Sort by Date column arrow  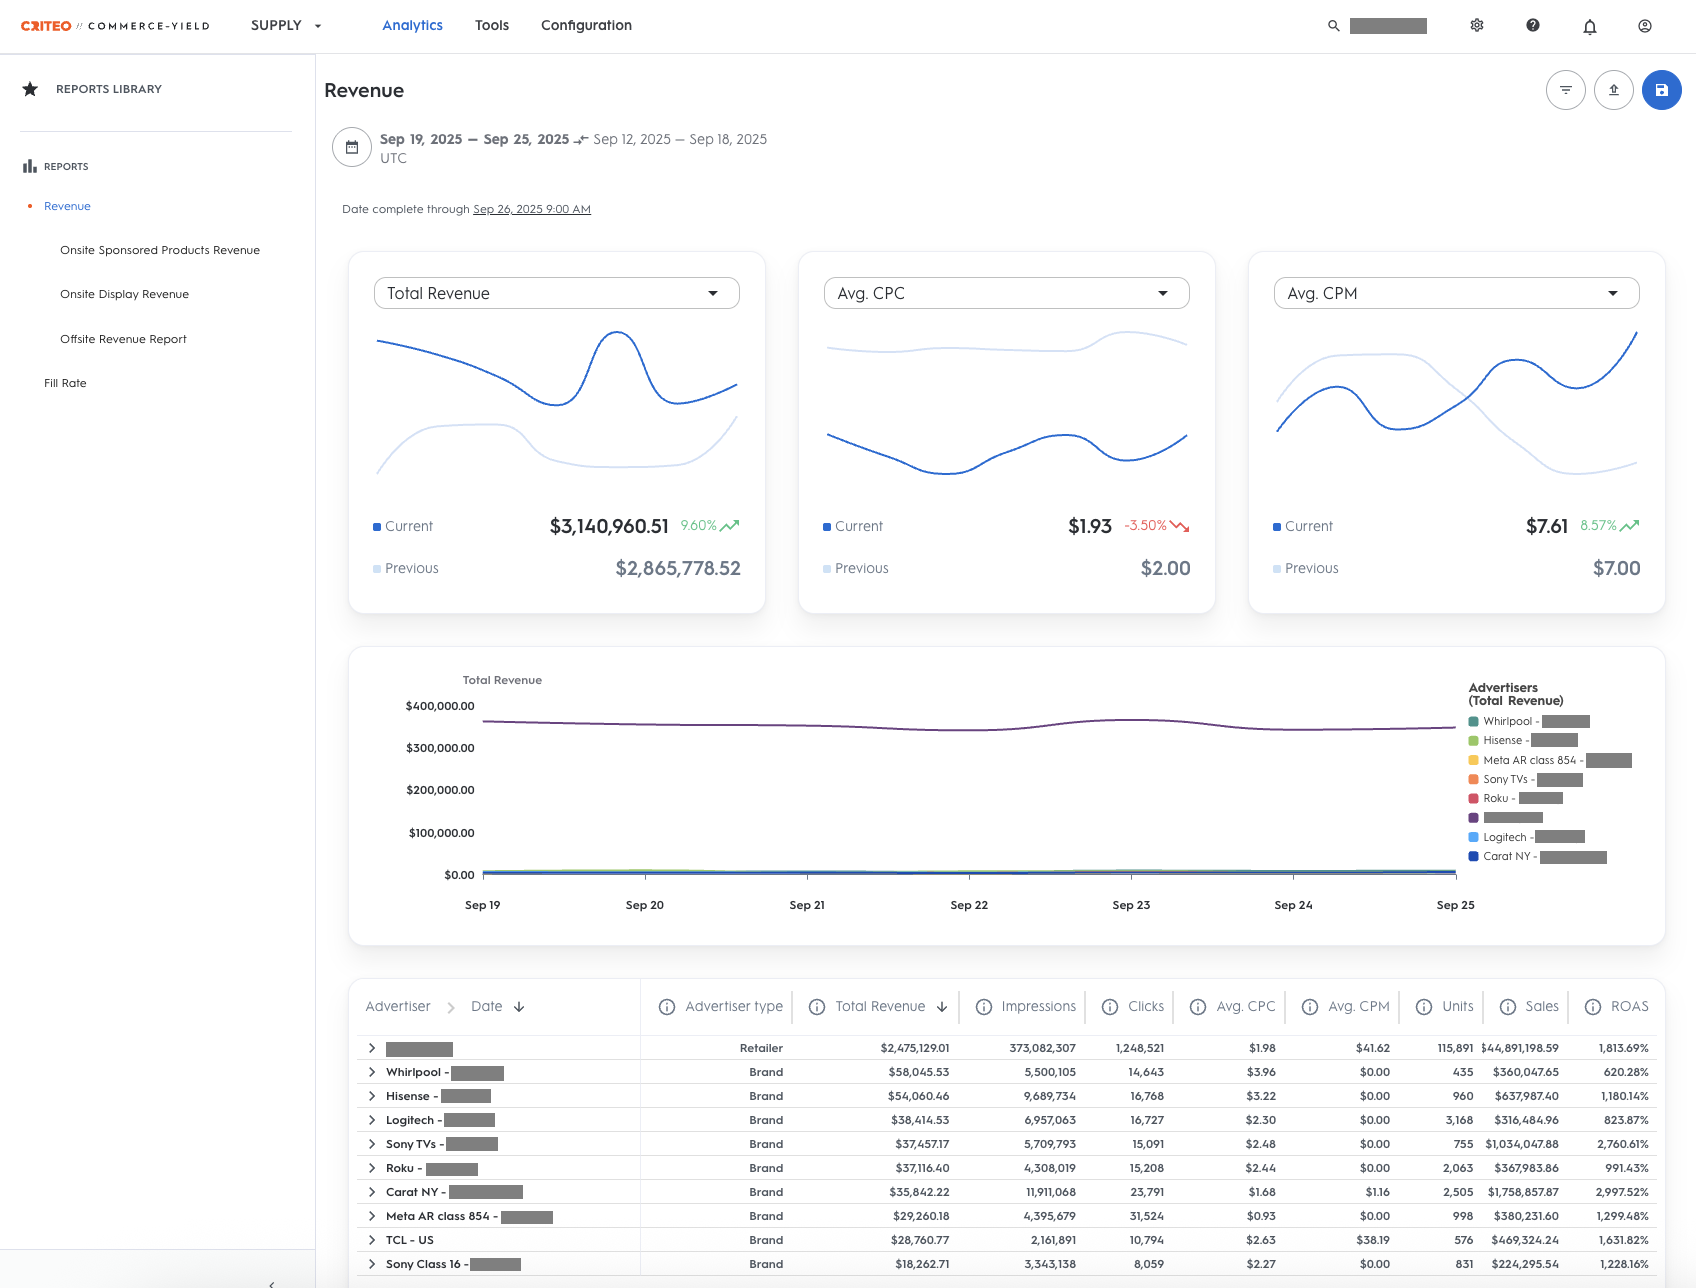click(x=519, y=1007)
